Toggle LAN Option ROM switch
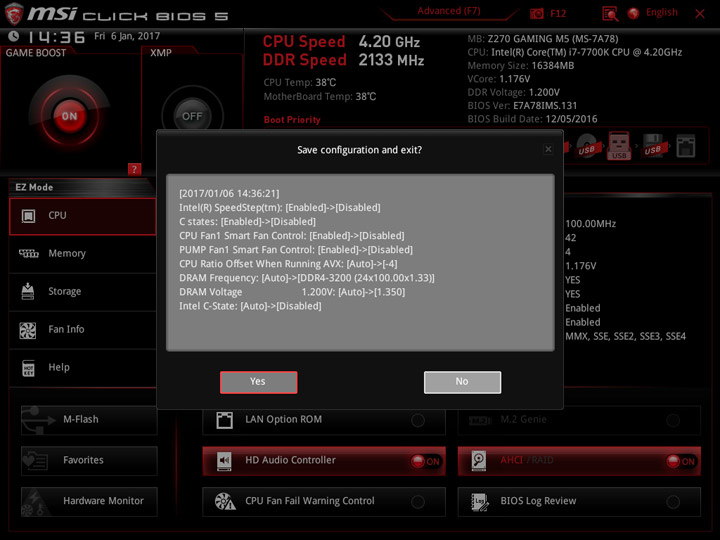This screenshot has height=540, width=720. pos(418,420)
